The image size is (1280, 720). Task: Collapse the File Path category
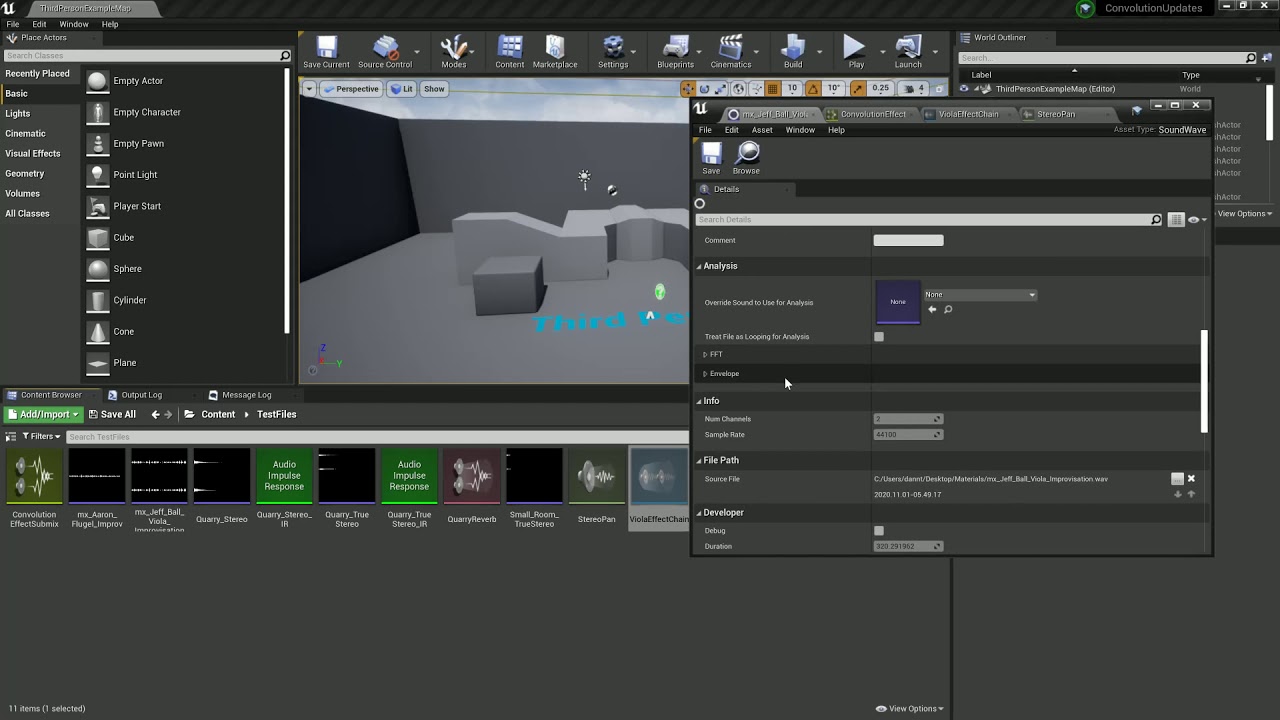click(699, 461)
